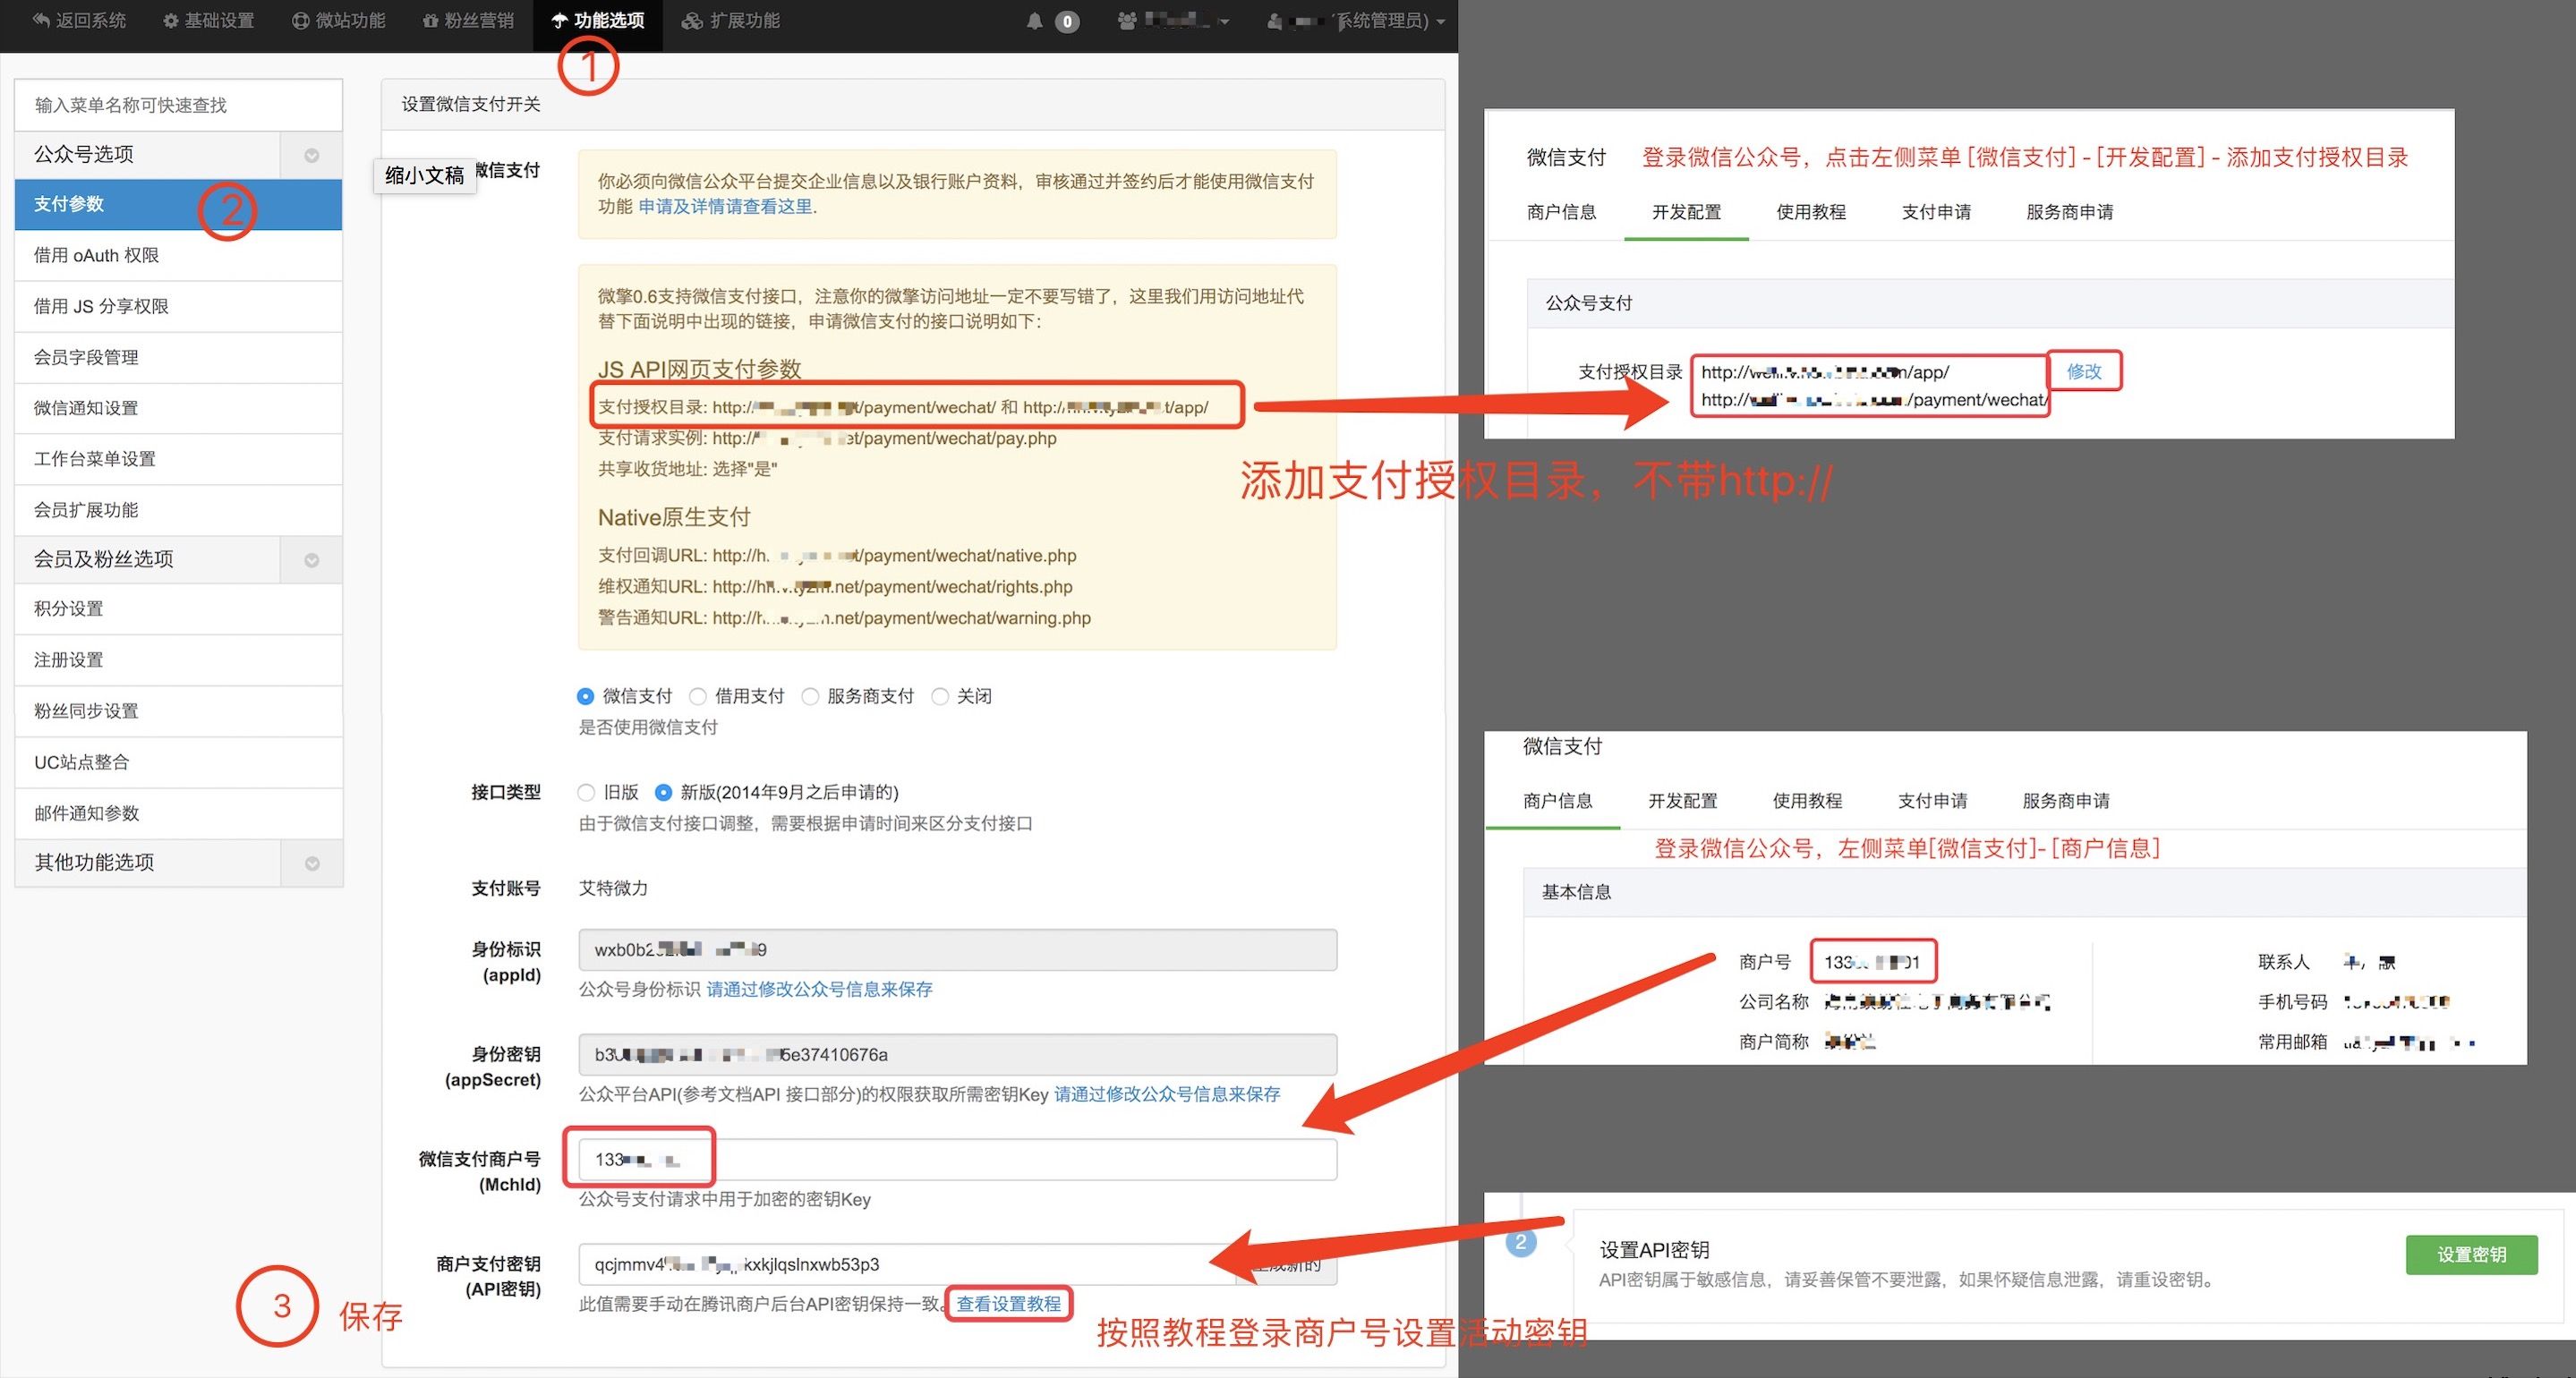Select the 借用支付 radio button
Image resolution: width=2576 pixels, height=1378 pixels.
pos(698,695)
